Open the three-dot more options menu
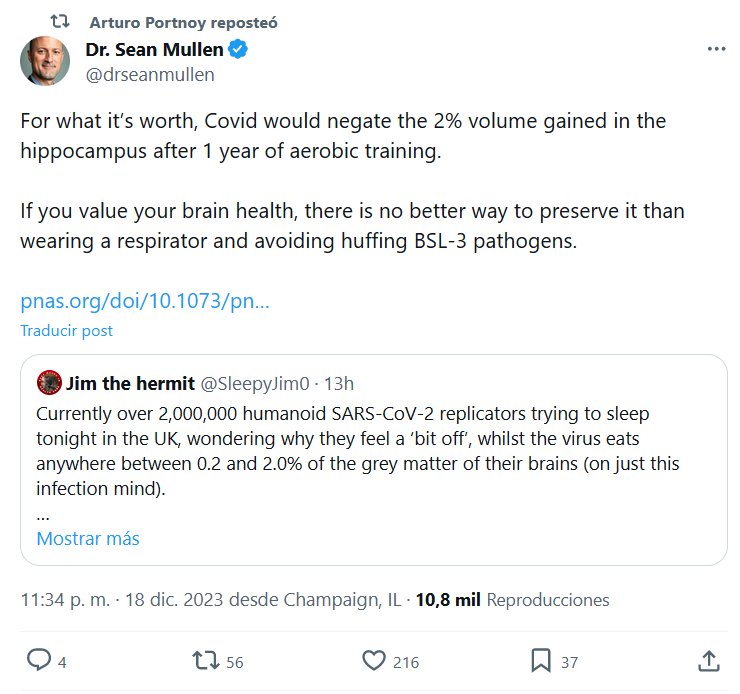Screen dimensions: 740x694 716,48
